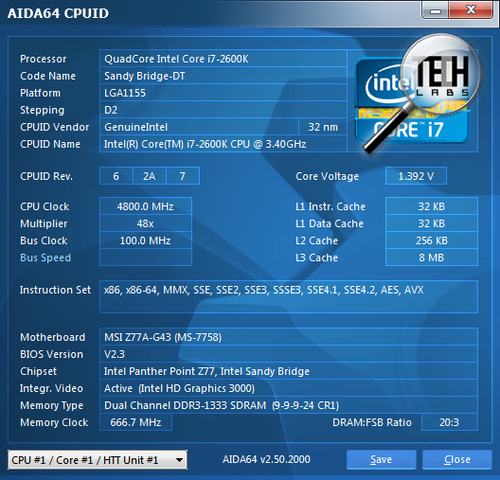Click the Processor label
Image resolution: width=500 pixels, height=480 pixels.
coord(43,59)
